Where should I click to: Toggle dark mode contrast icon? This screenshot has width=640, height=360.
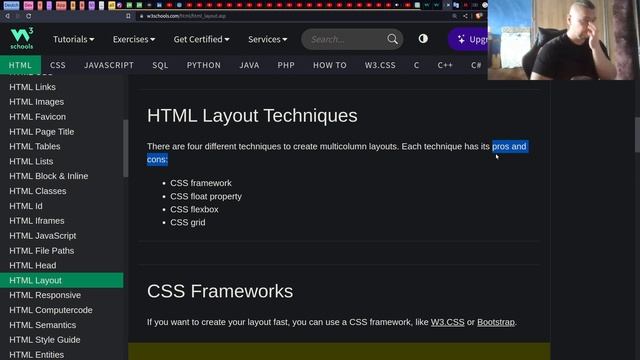[423, 39]
